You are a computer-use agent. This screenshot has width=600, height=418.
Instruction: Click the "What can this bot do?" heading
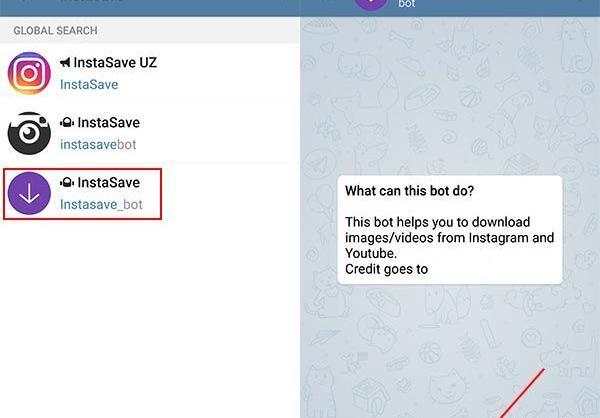[x=409, y=191]
